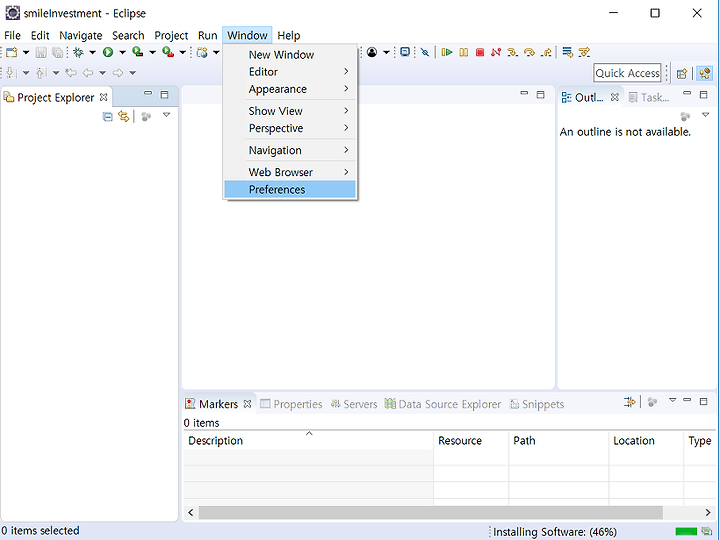
Task: Click the Resource column header
Action: [x=471, y=440]
